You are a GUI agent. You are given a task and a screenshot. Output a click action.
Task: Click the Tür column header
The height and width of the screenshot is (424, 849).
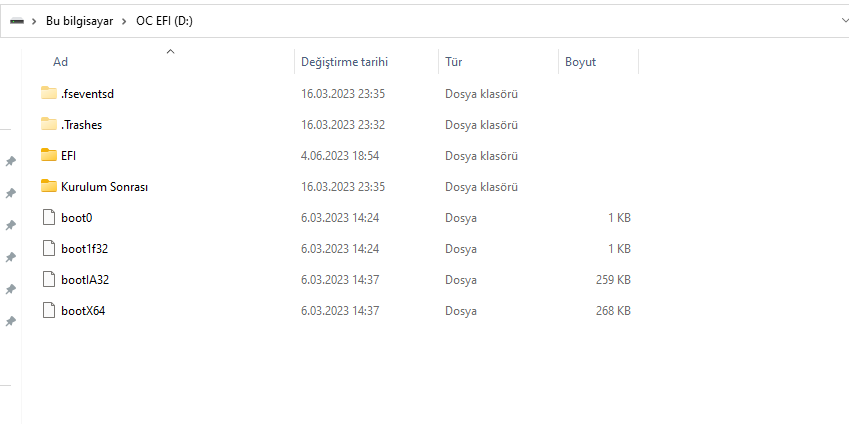pos(453,62)
